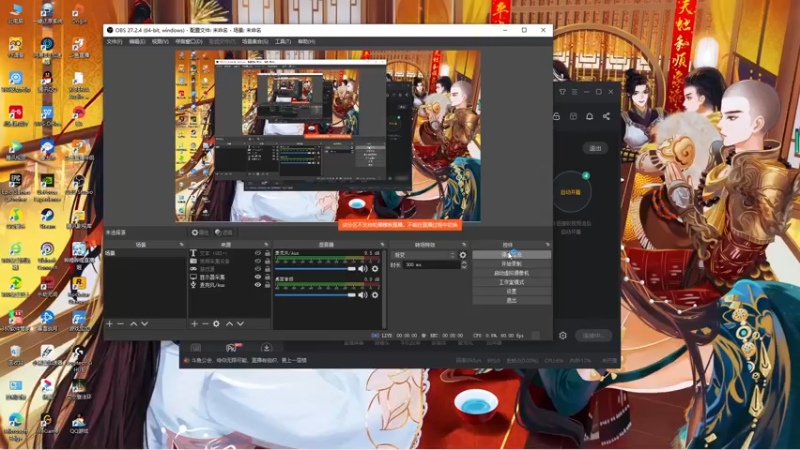The width and height of the screenshot is (800, 450).
Task: Move the selected source down
Action: click(240, 323)
